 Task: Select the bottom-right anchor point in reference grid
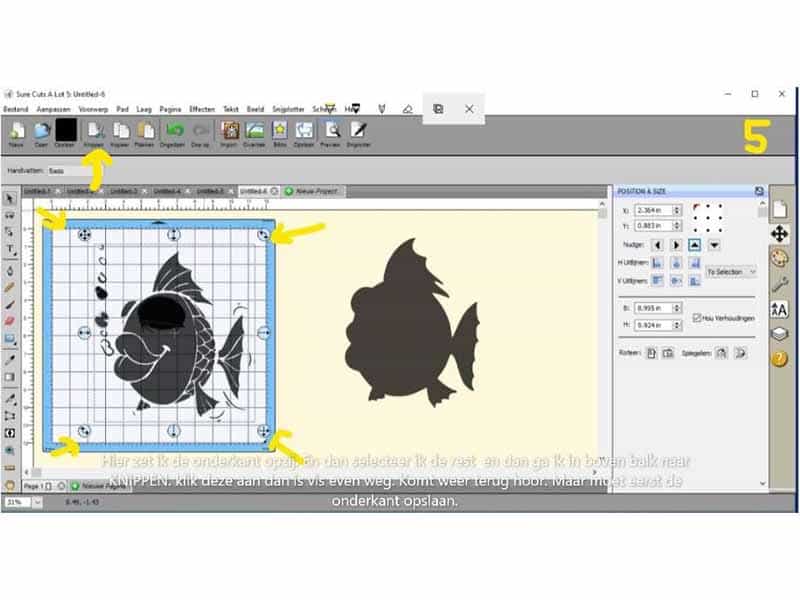pos(720,230)
